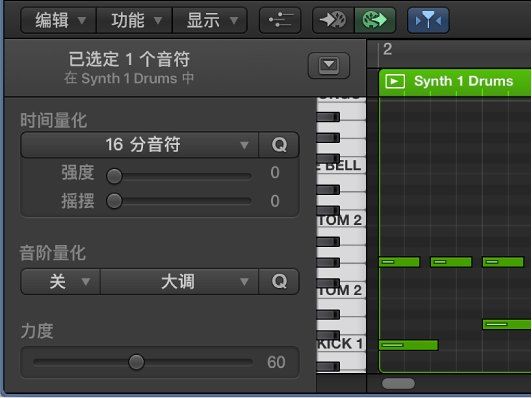532x398 pixels.
Task: Open the 关 scale root dropdown
Action: (x=61, y=282)
